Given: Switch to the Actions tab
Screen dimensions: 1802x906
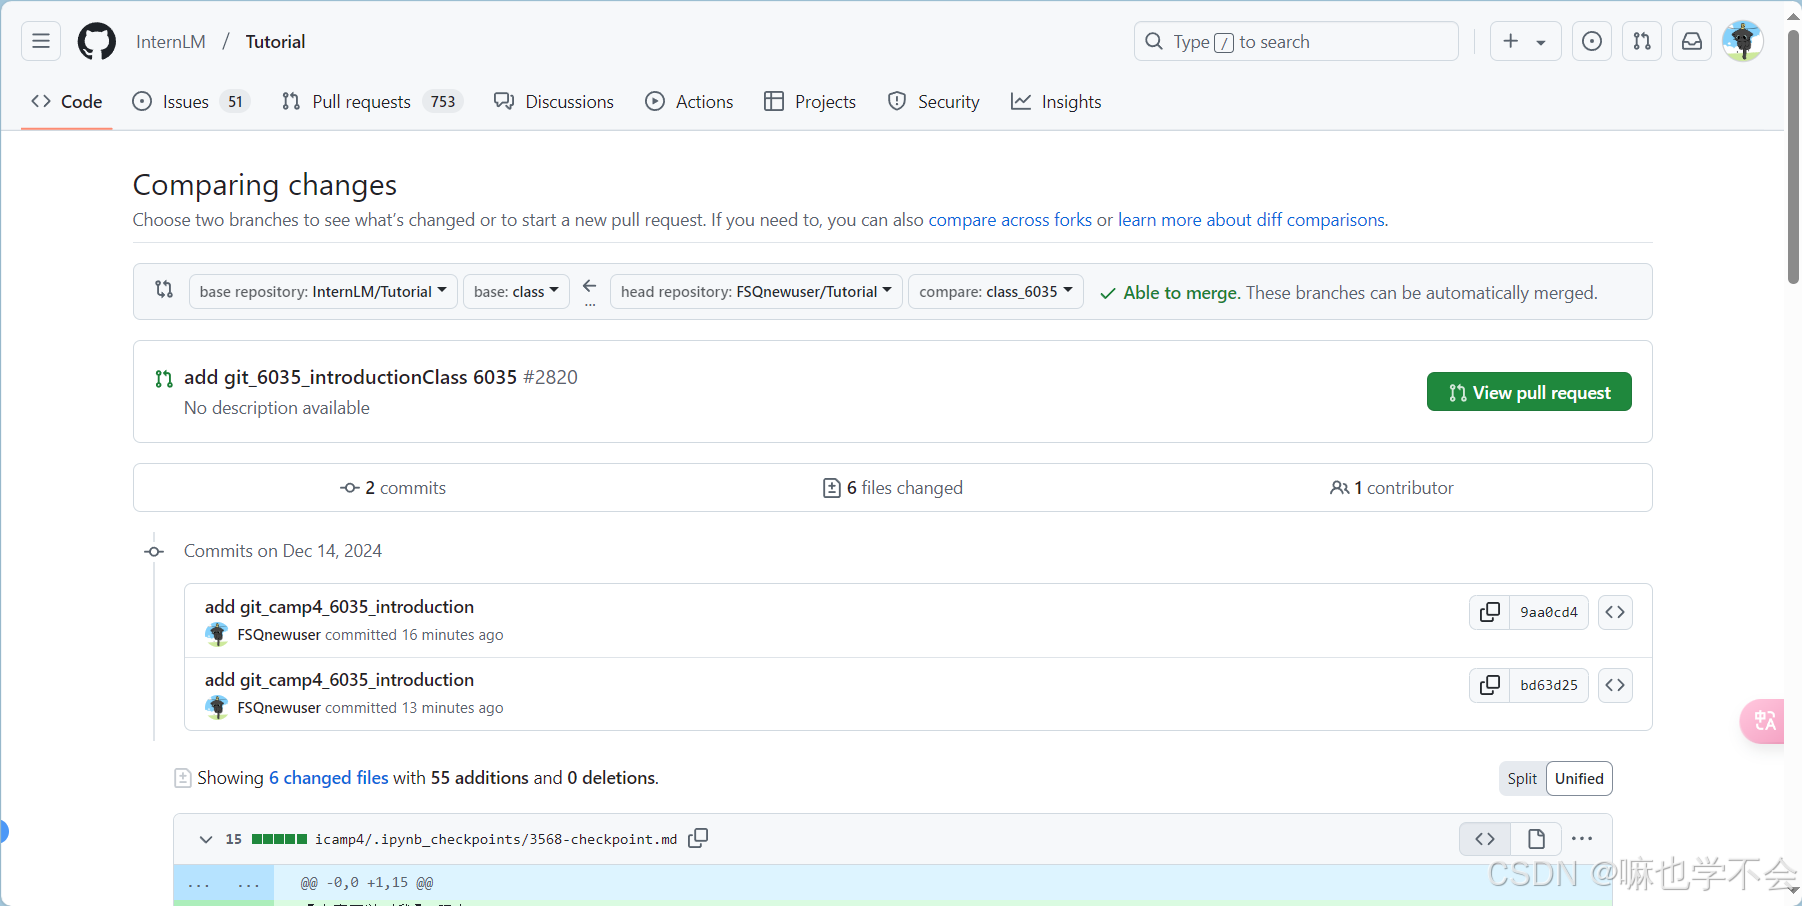Looking at the screenshot, I should pos(689,102).
